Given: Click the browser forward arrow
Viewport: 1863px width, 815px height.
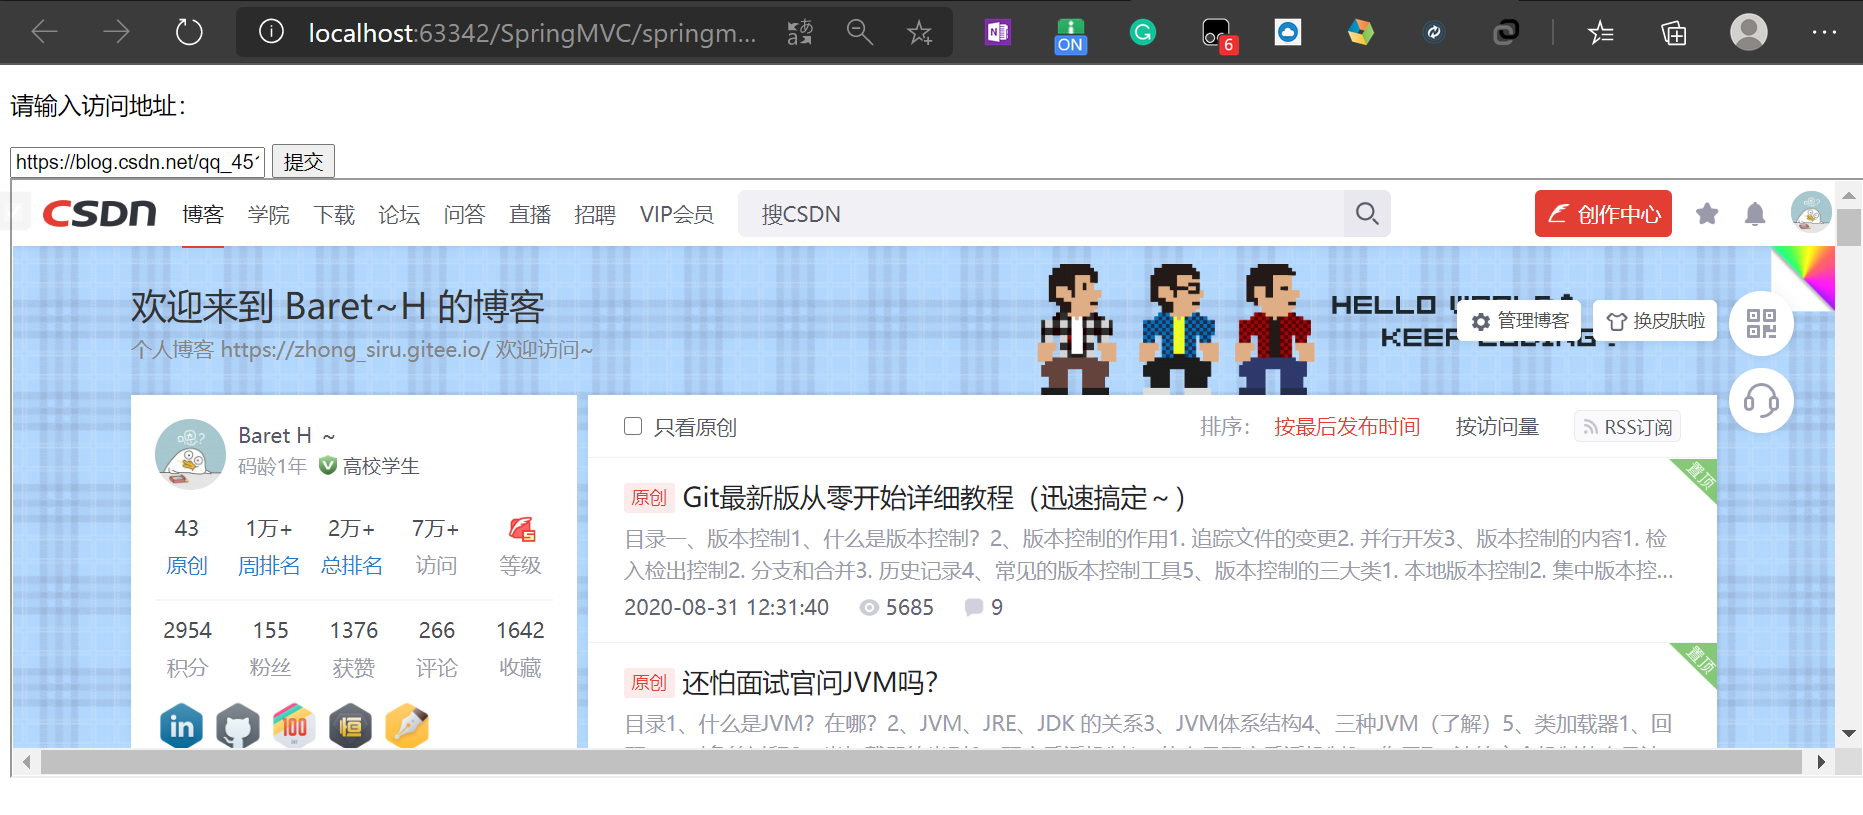Looking at the screenshot, I should click(x=117, y=32).
